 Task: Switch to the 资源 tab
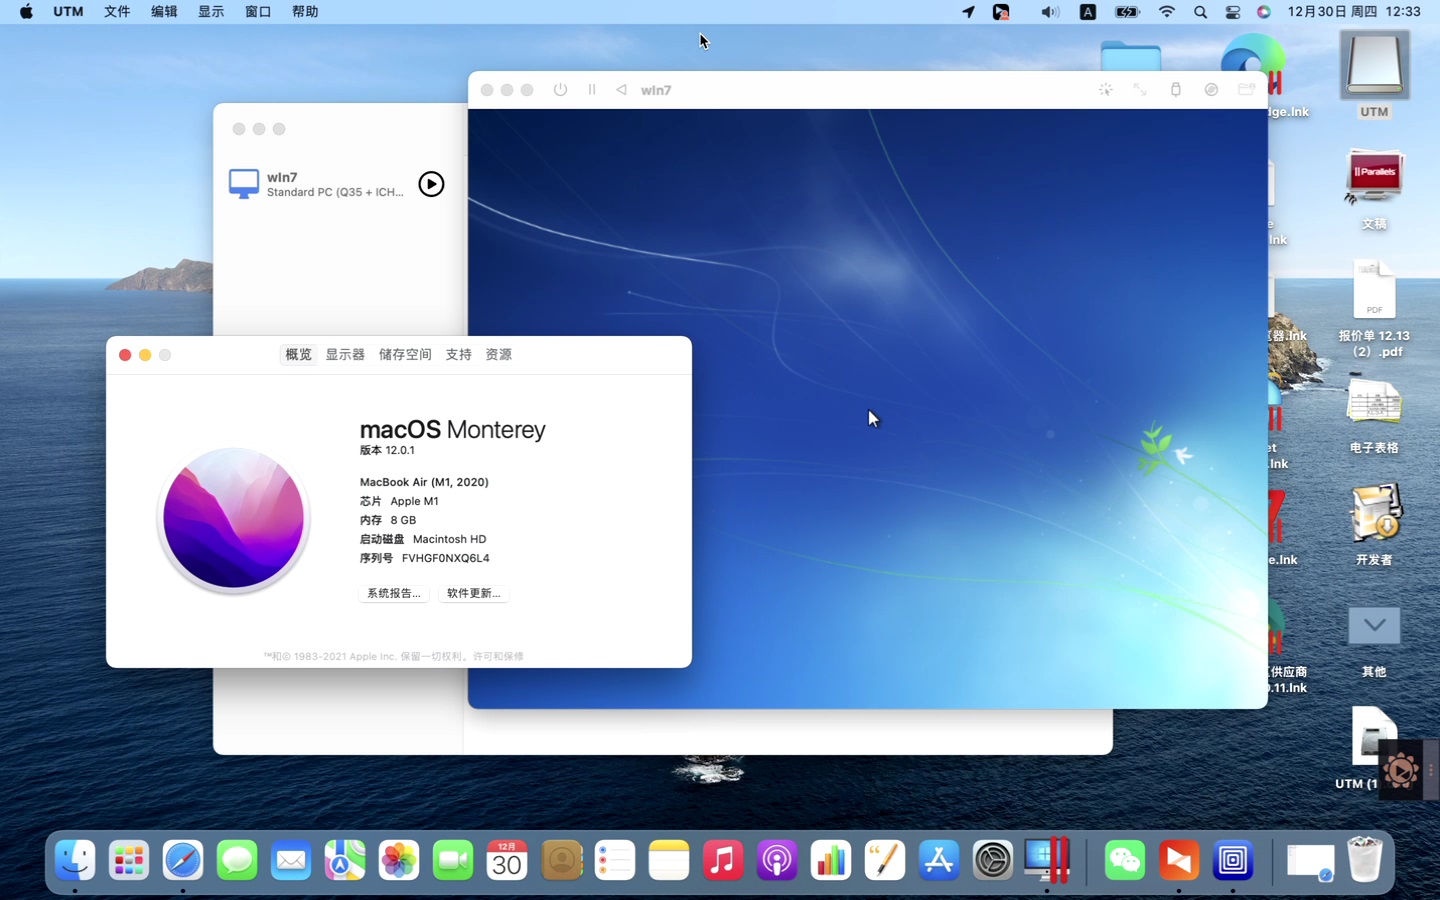[498, 354]
